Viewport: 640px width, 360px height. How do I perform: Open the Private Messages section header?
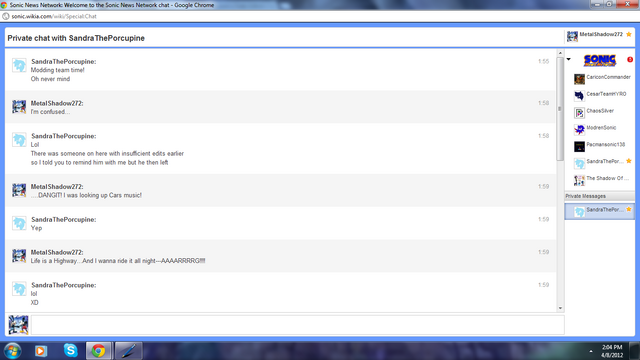click(x=600, y=196)
